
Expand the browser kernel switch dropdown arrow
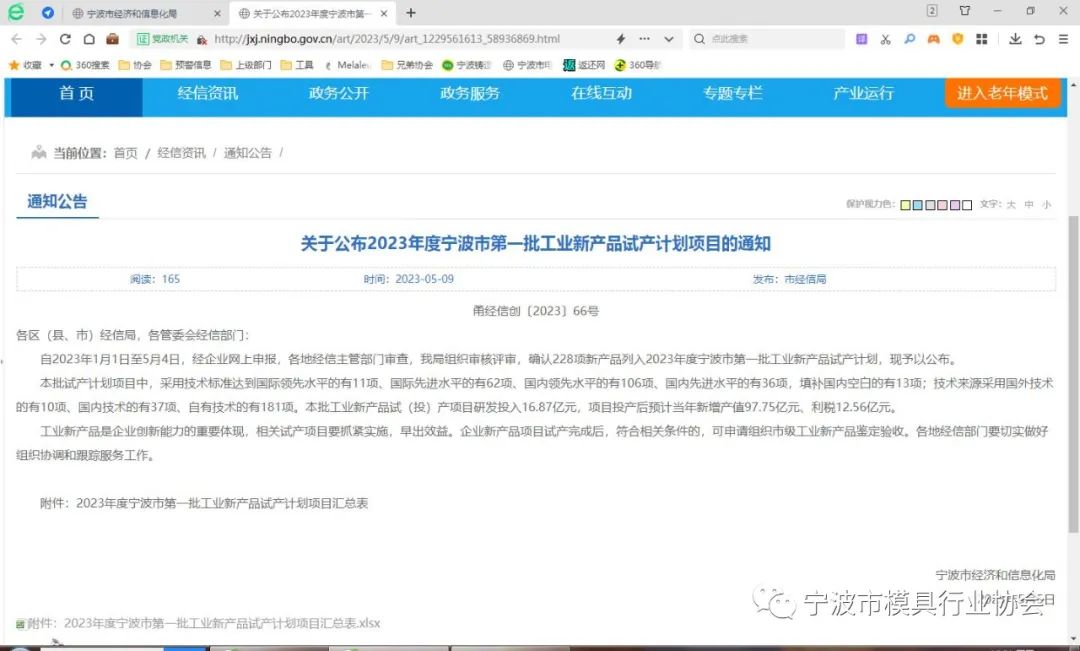pyautogui.click(x=667, y=38)
